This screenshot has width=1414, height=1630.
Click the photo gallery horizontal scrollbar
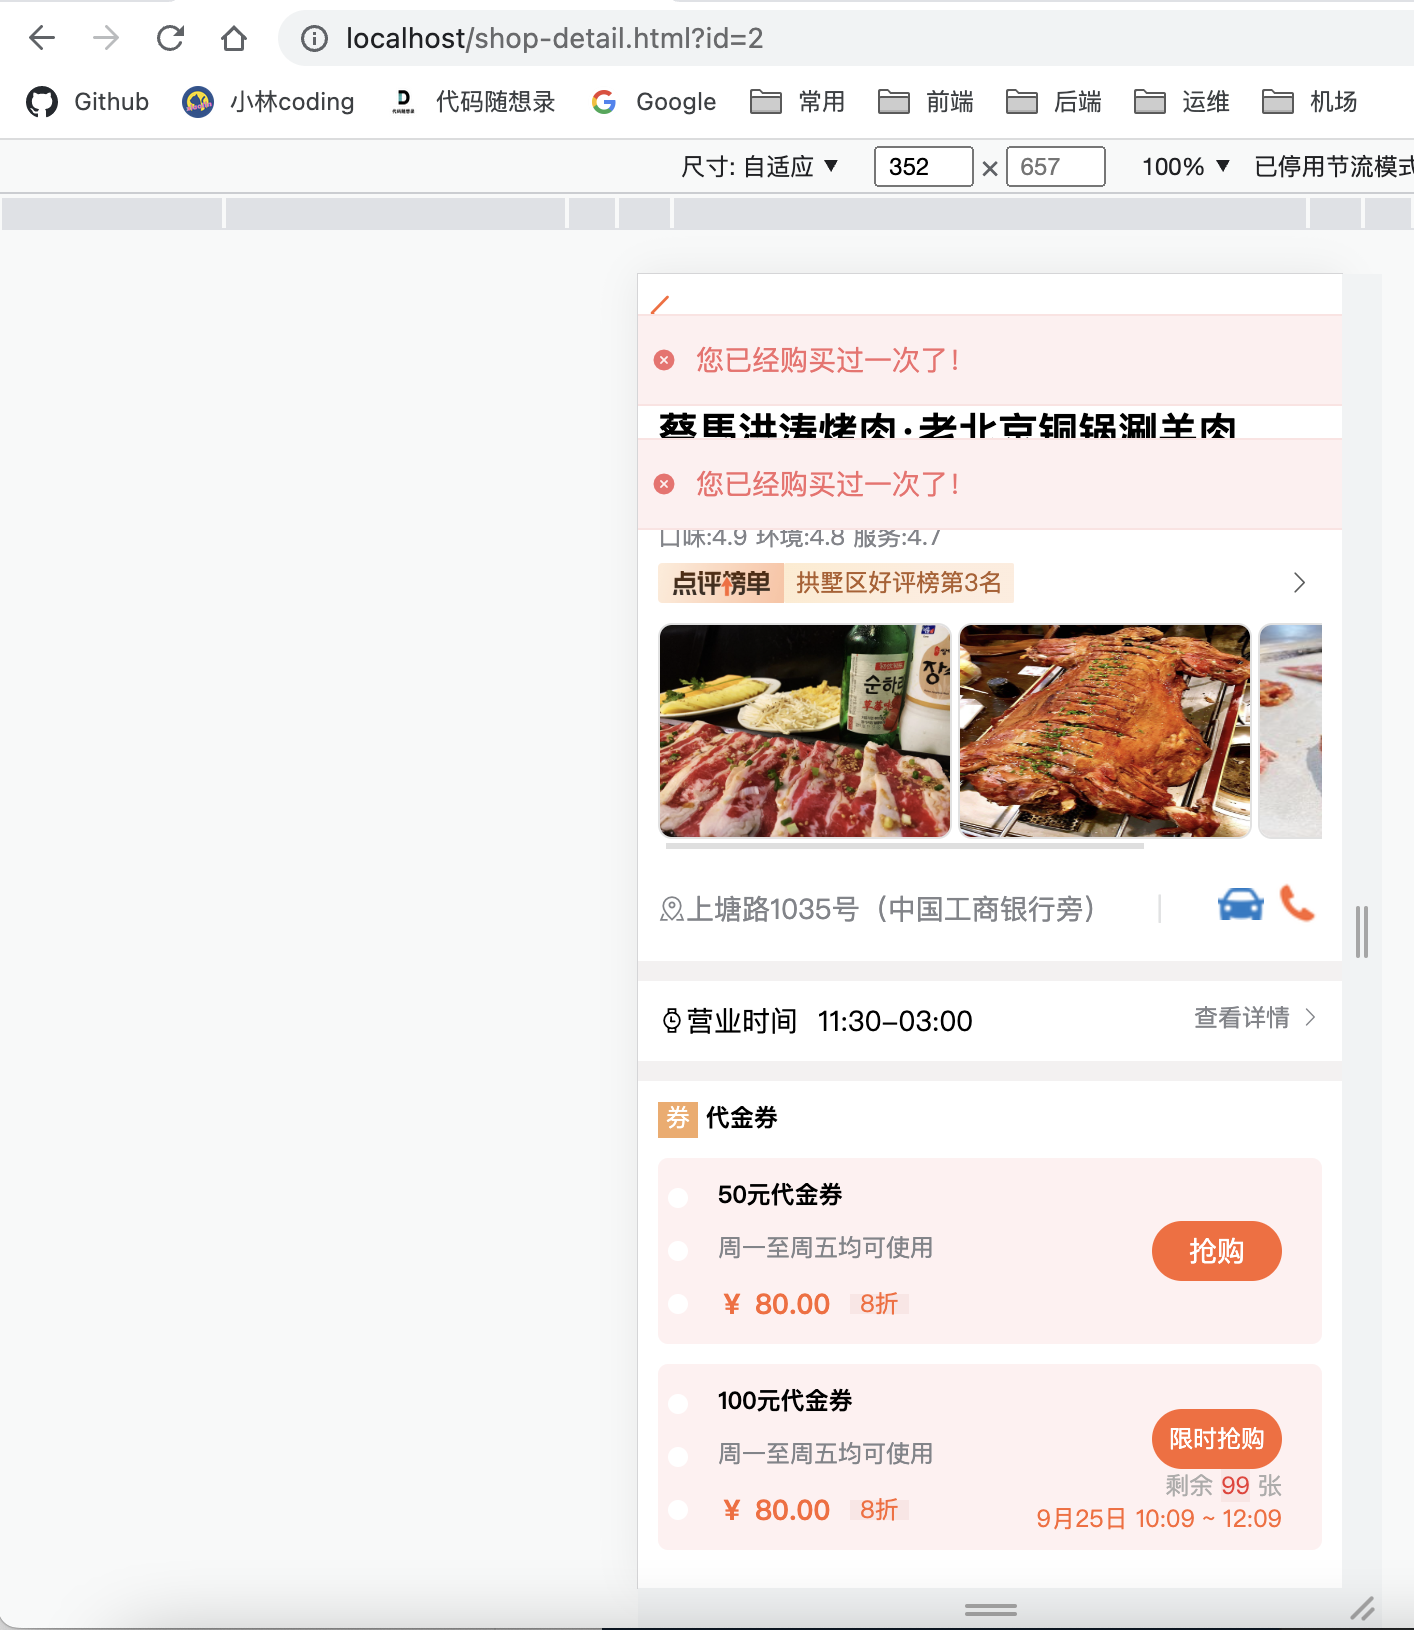pyautogui.click(x=905, y=846)
